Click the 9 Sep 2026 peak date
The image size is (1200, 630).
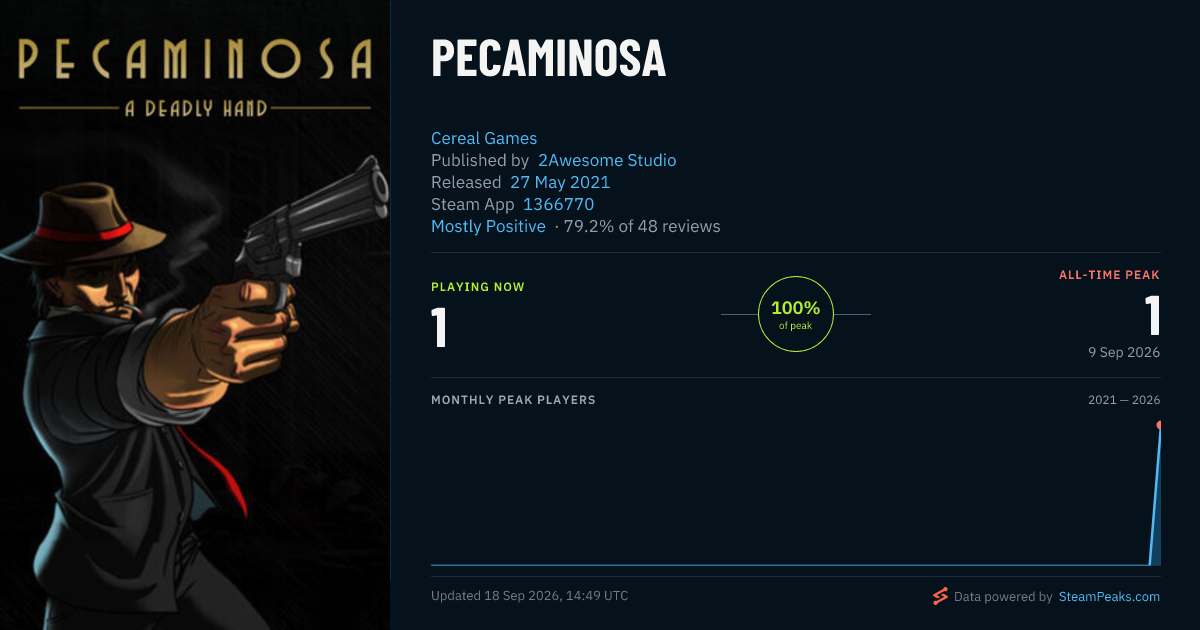[x=1123, y=352]
